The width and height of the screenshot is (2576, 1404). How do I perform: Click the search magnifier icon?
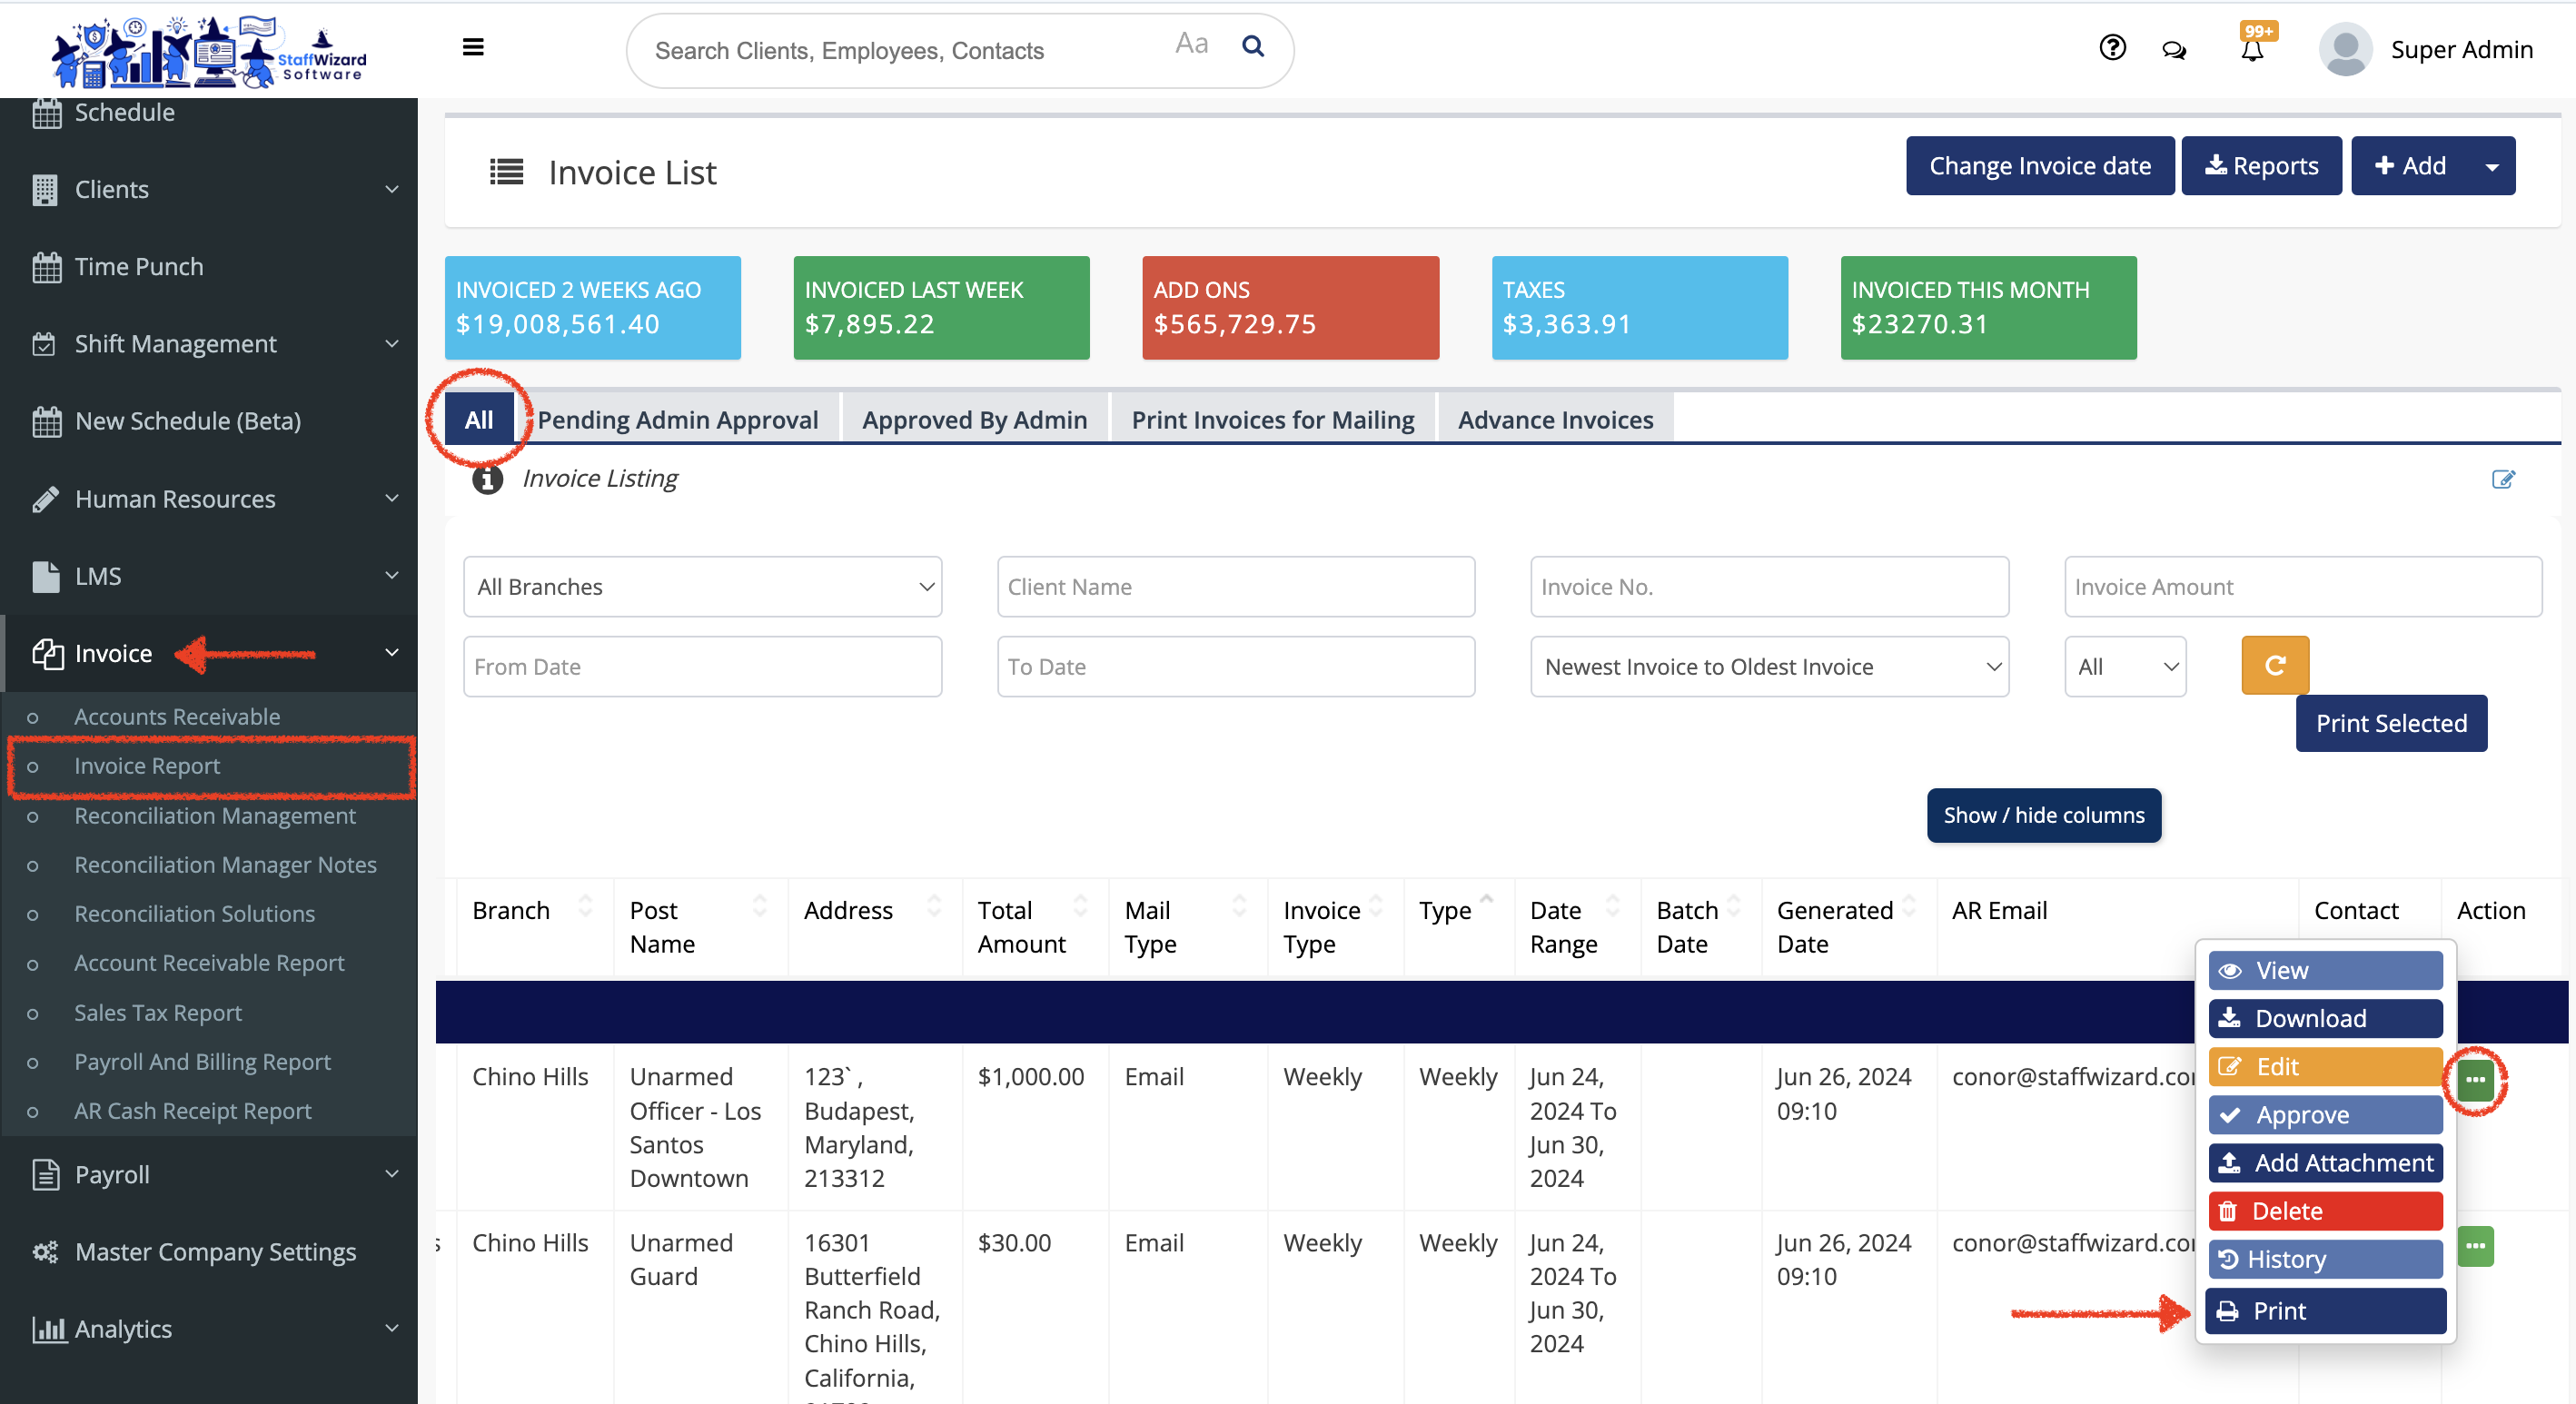[x=1252, y=46]
